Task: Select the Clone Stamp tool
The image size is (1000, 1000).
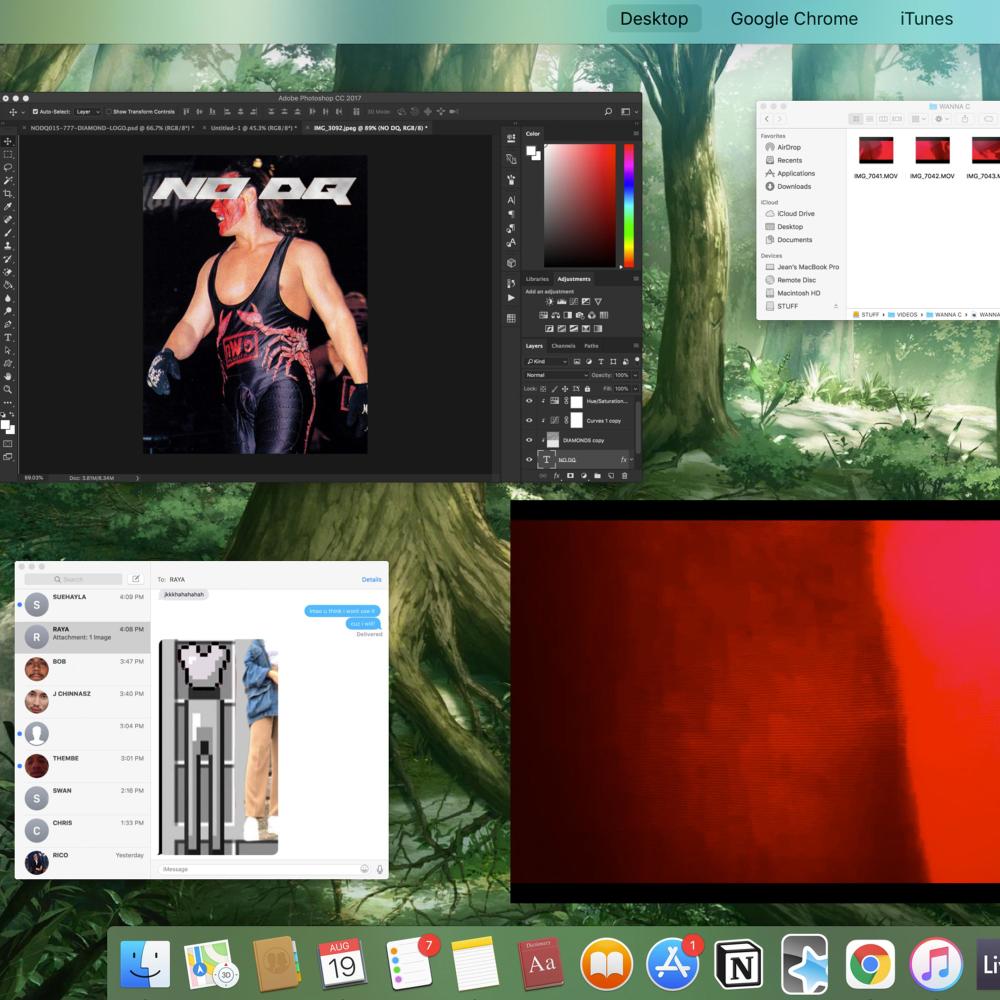Action: [x=8, y=246]
